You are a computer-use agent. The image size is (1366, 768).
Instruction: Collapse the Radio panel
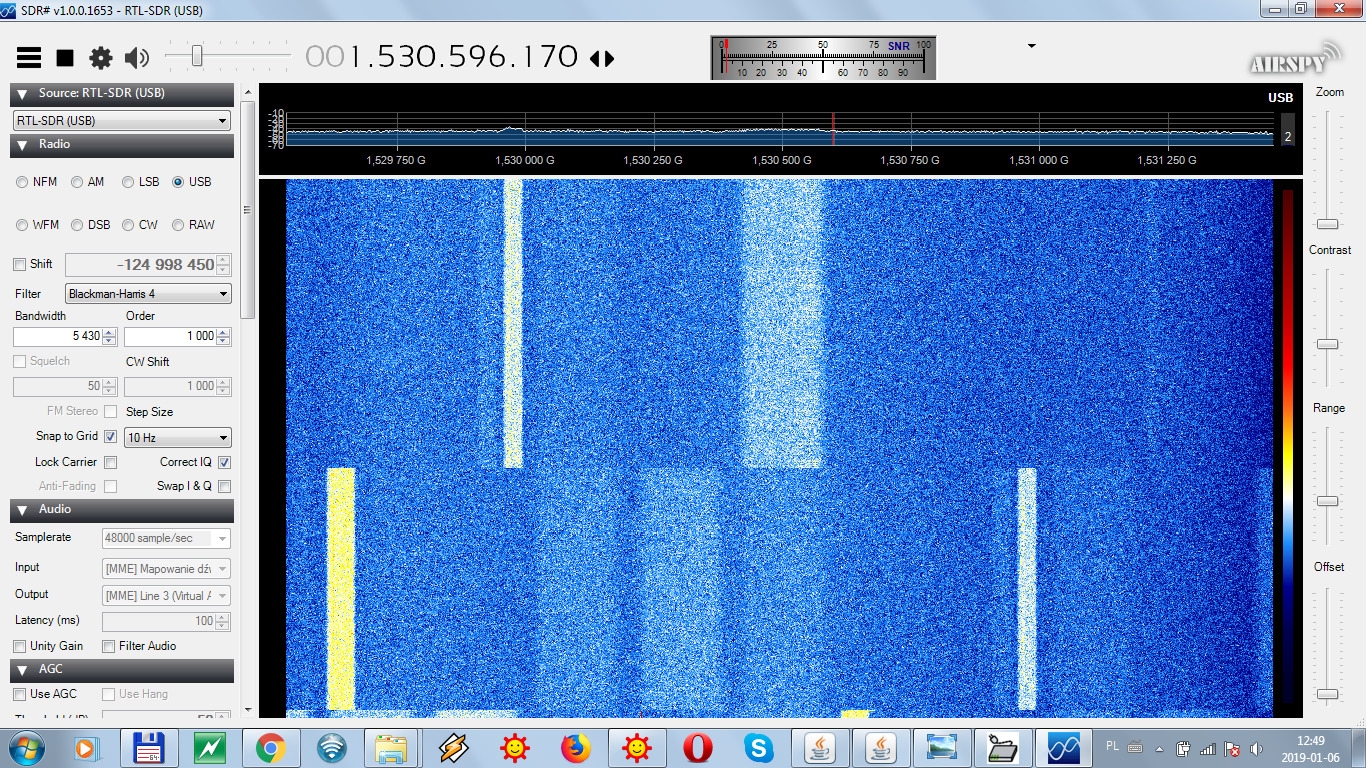(x=23, y=145)
